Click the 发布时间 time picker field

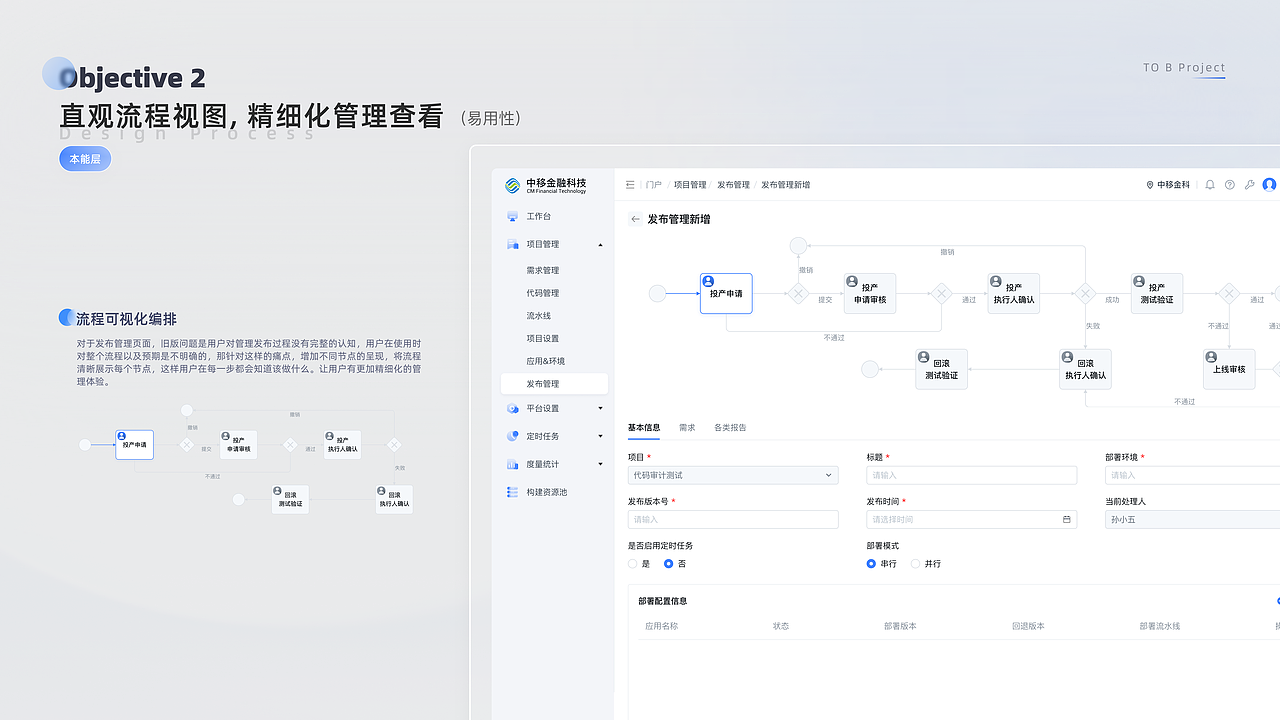point(971,519)
